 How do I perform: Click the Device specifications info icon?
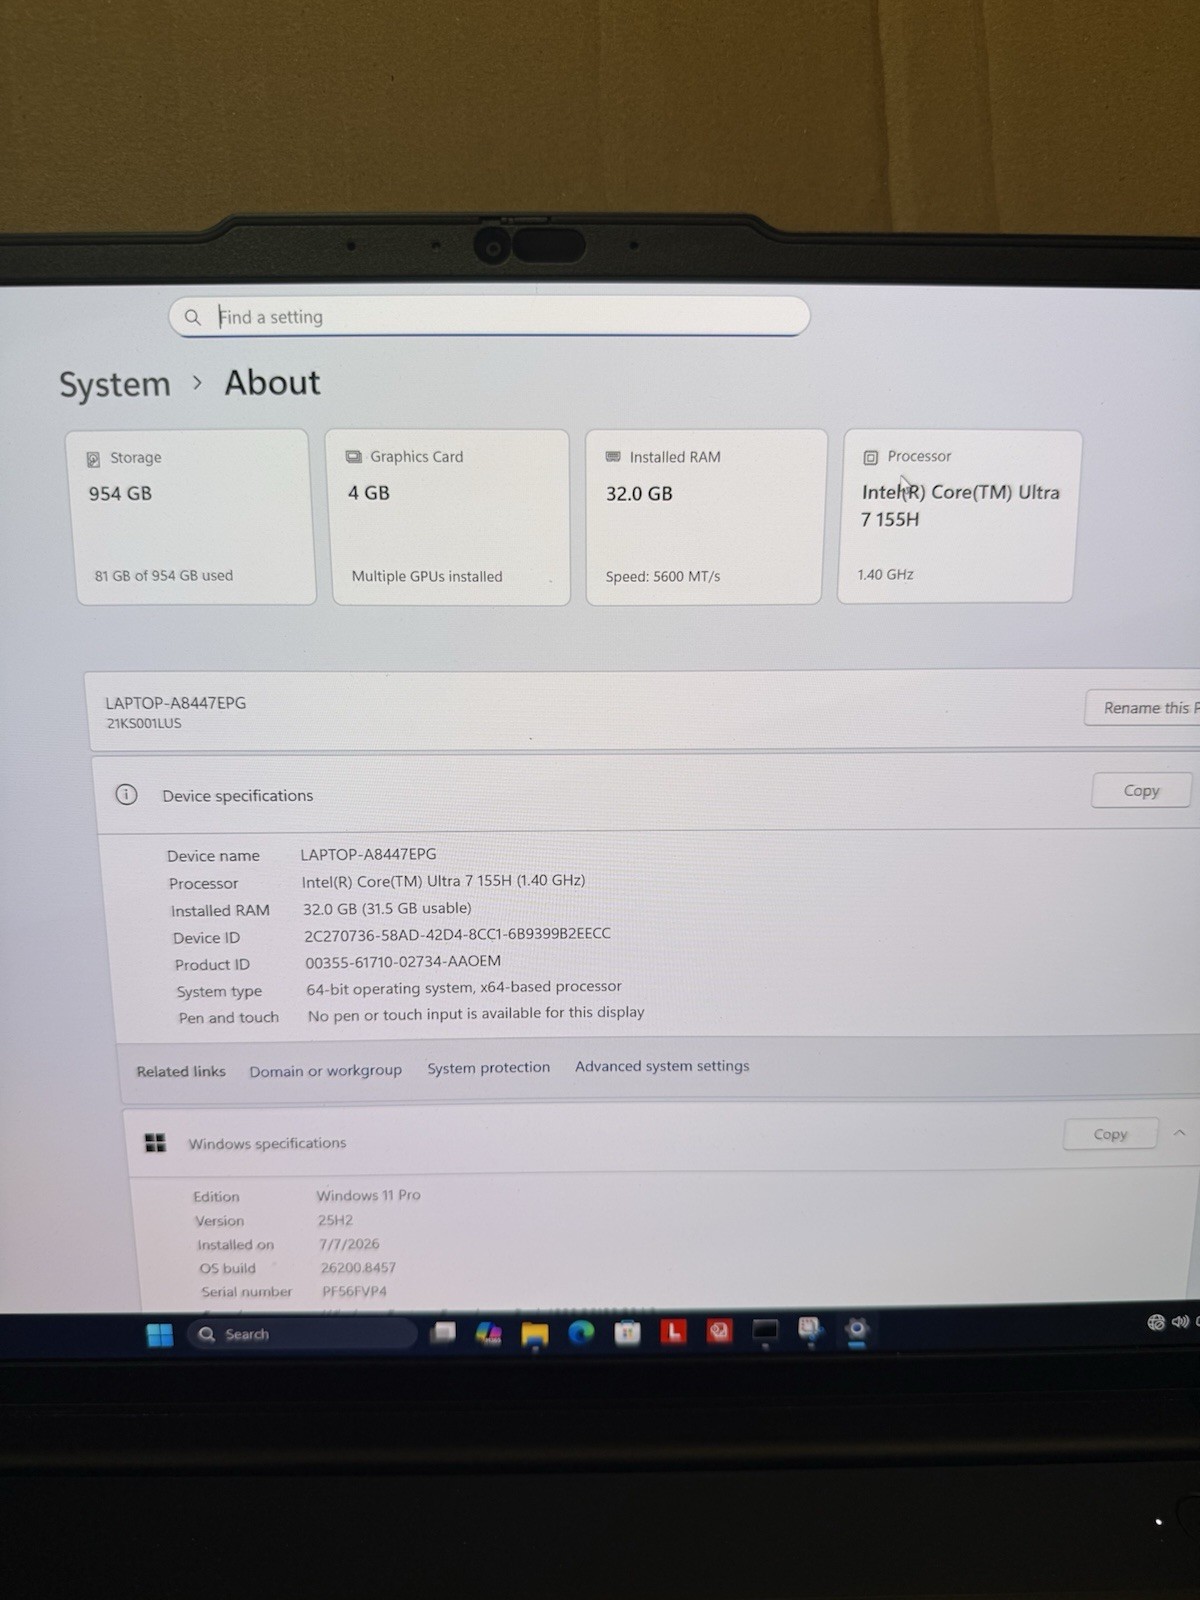click(126, 794)
